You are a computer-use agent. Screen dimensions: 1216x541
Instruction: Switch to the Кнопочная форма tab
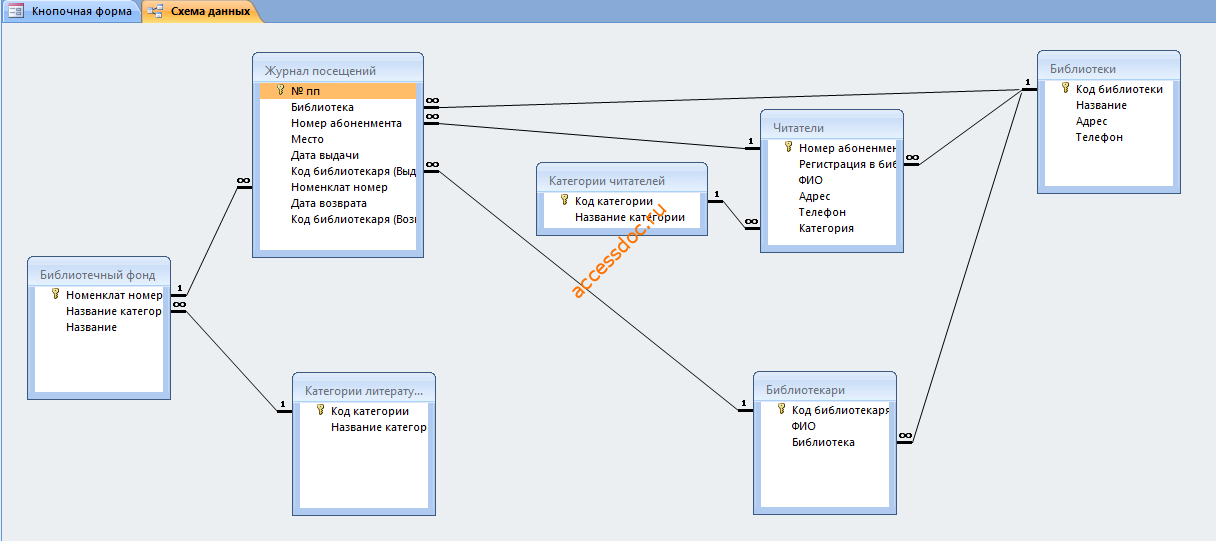pyautogui.click(x=70, y=12)
